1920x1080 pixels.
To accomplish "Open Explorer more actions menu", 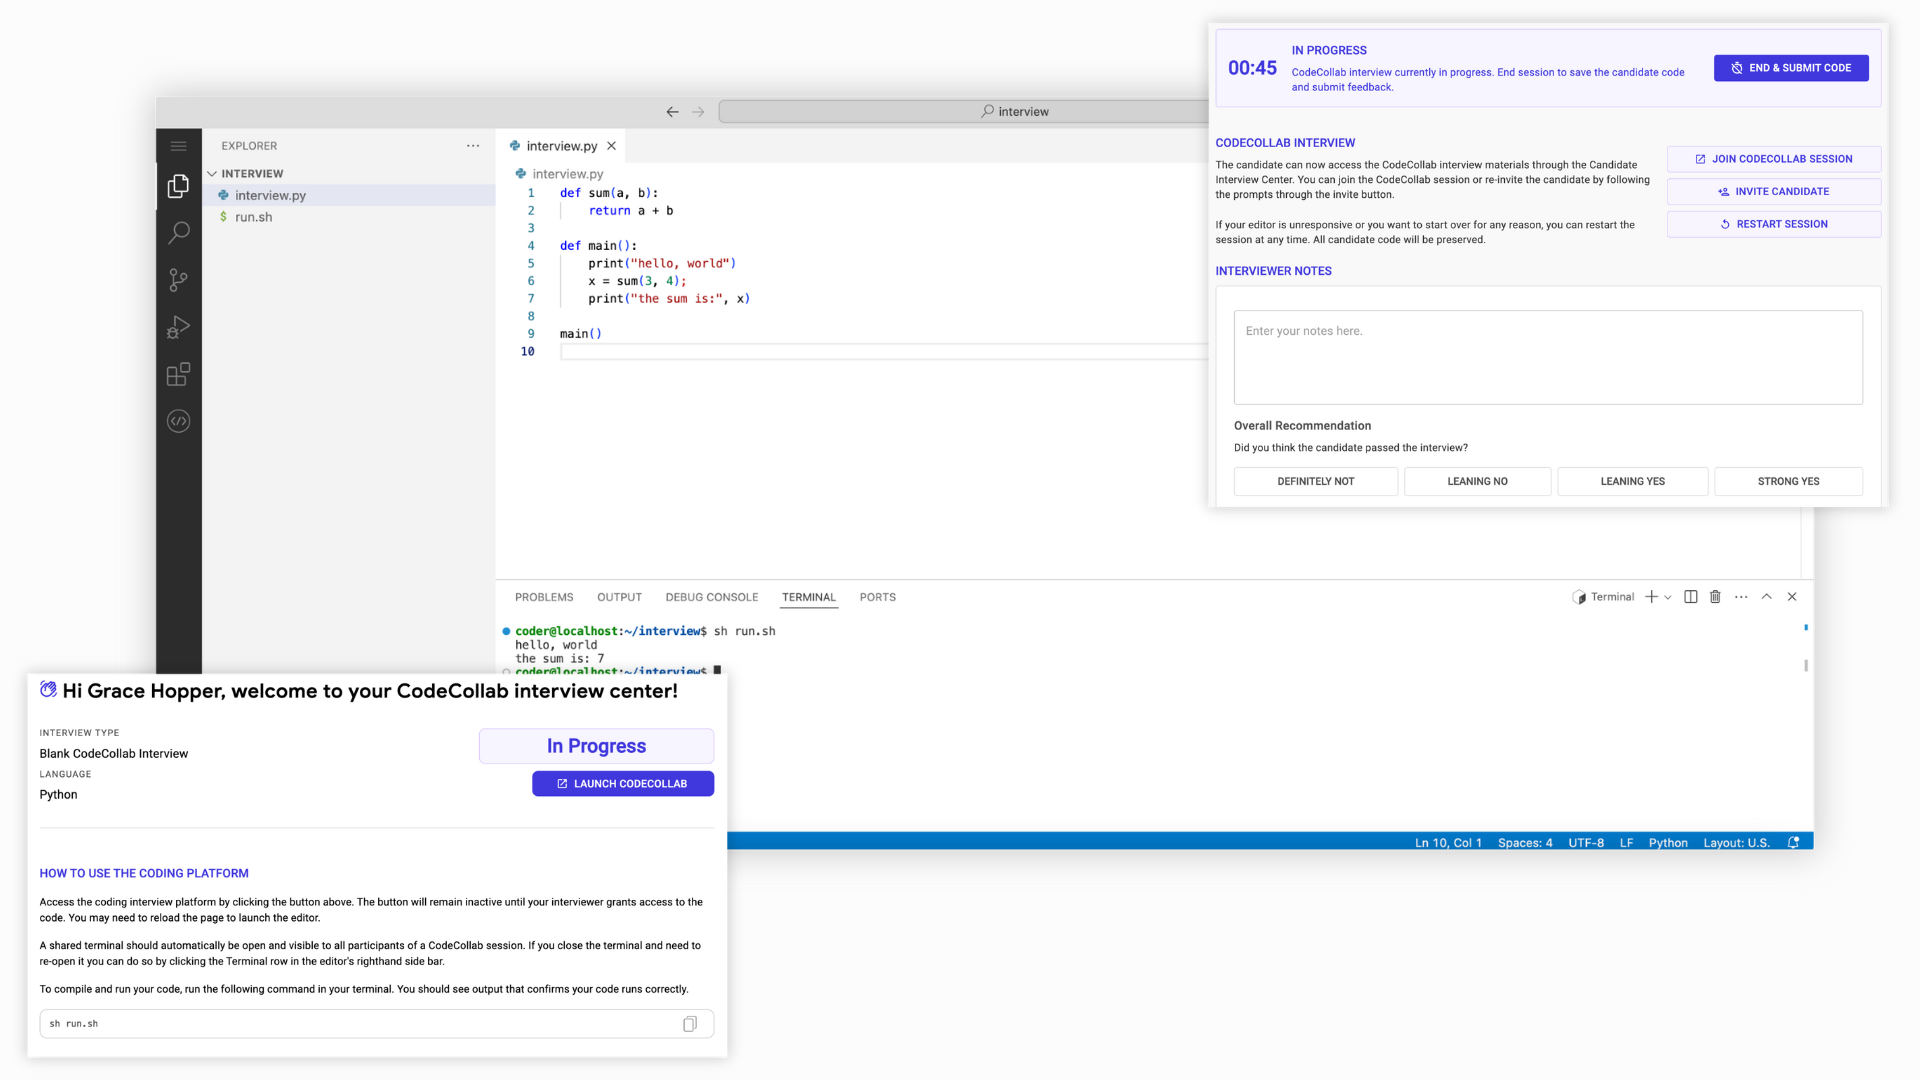I will point(472,145).
